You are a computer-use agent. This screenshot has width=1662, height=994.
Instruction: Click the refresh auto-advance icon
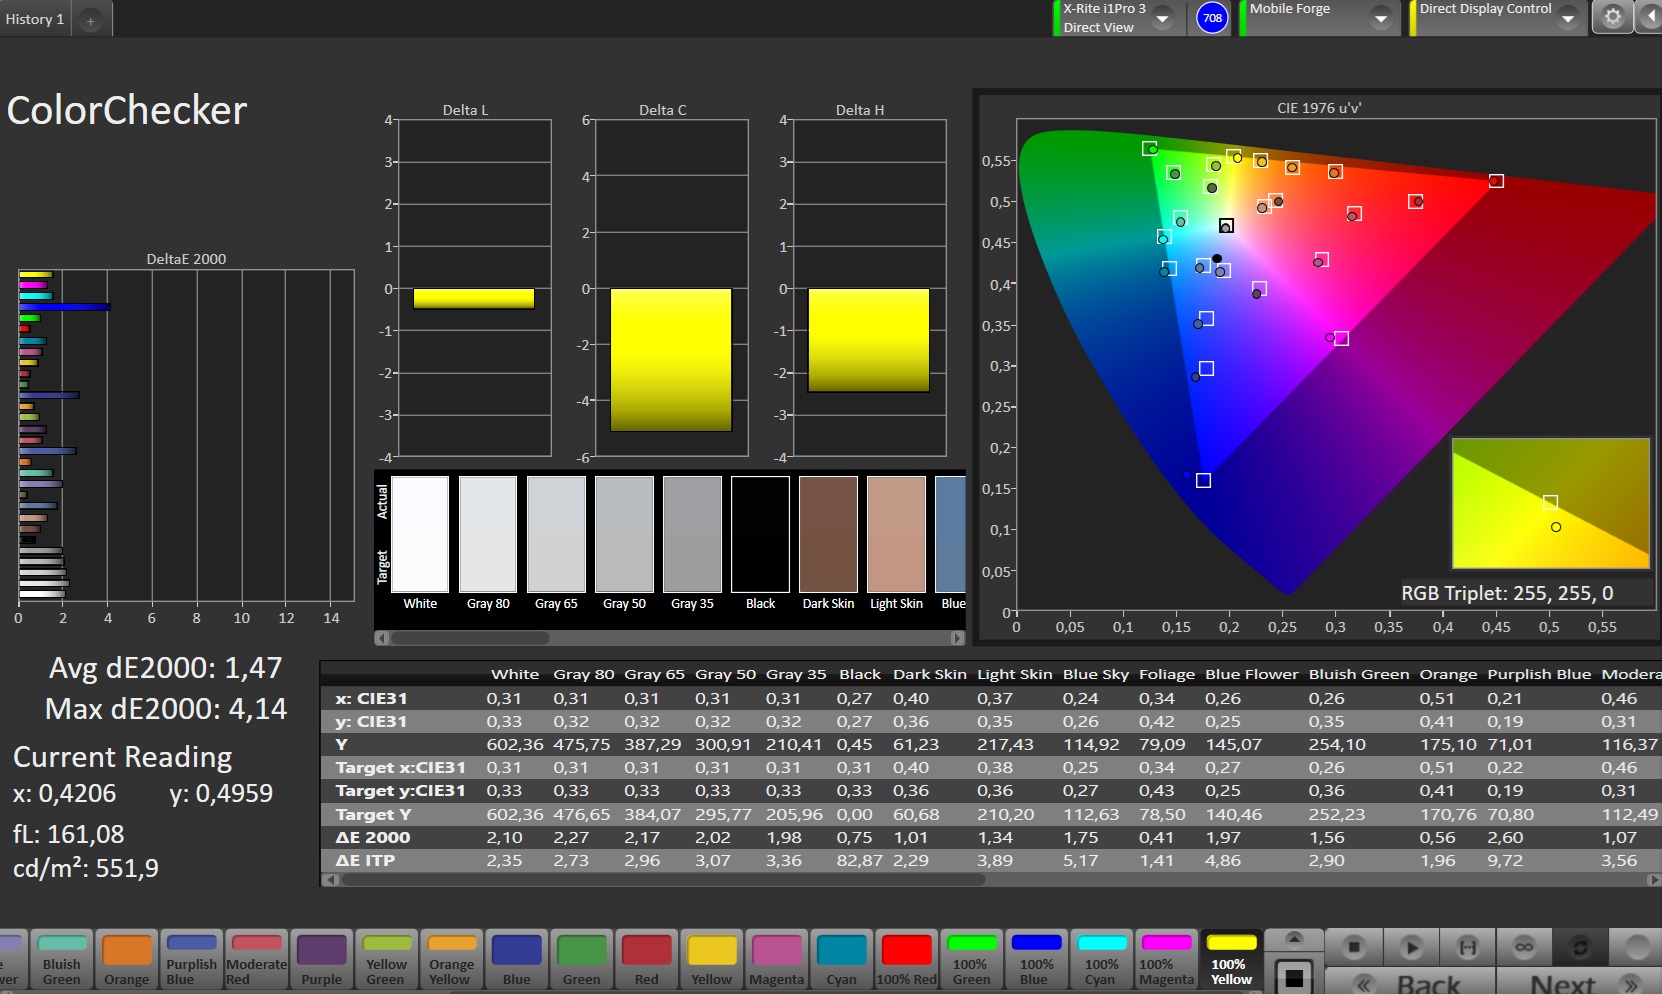(1580, 946)
